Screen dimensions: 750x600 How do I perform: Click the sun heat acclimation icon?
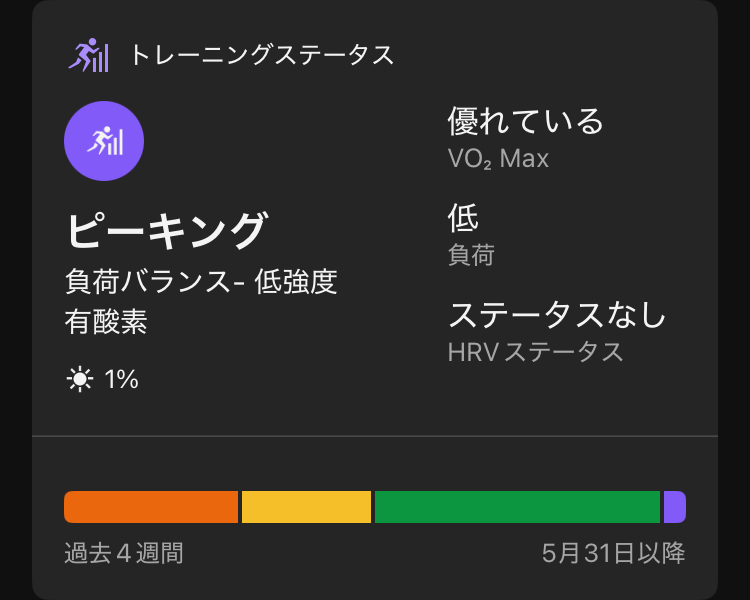(x=80, y=379)
